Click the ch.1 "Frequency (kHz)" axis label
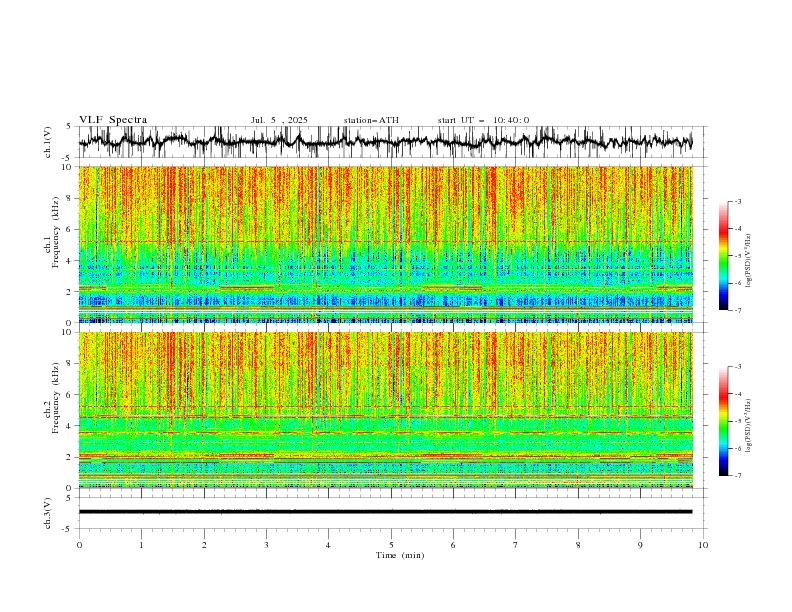This screenshot has width=792, height=612. point(56,230)
